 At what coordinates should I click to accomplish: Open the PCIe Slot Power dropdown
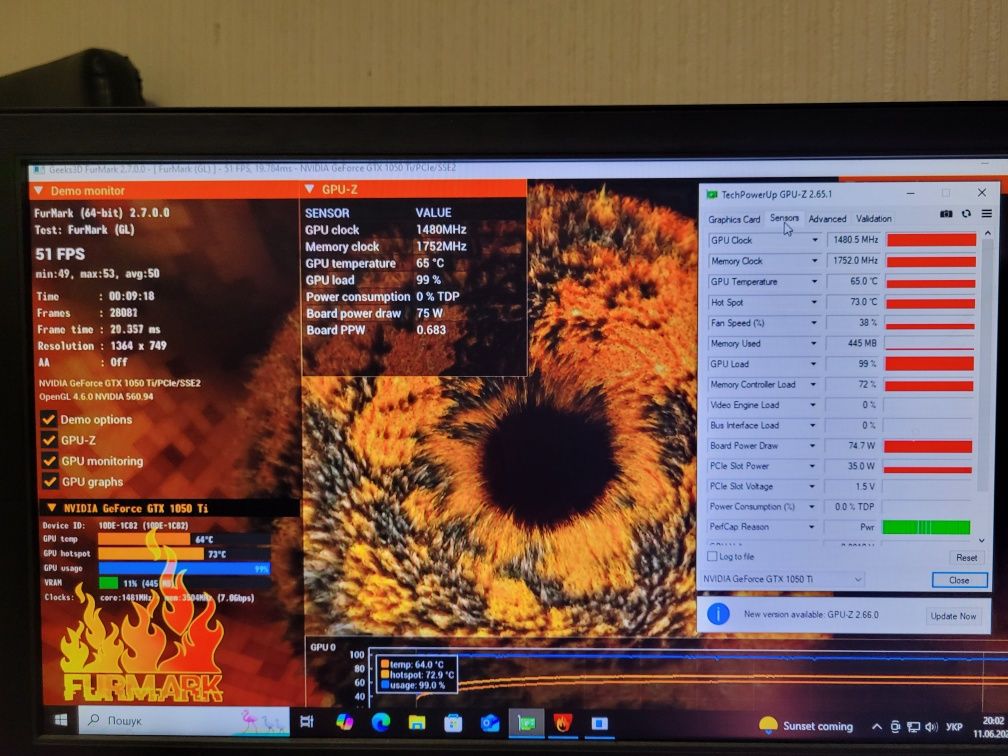(812, 466)
